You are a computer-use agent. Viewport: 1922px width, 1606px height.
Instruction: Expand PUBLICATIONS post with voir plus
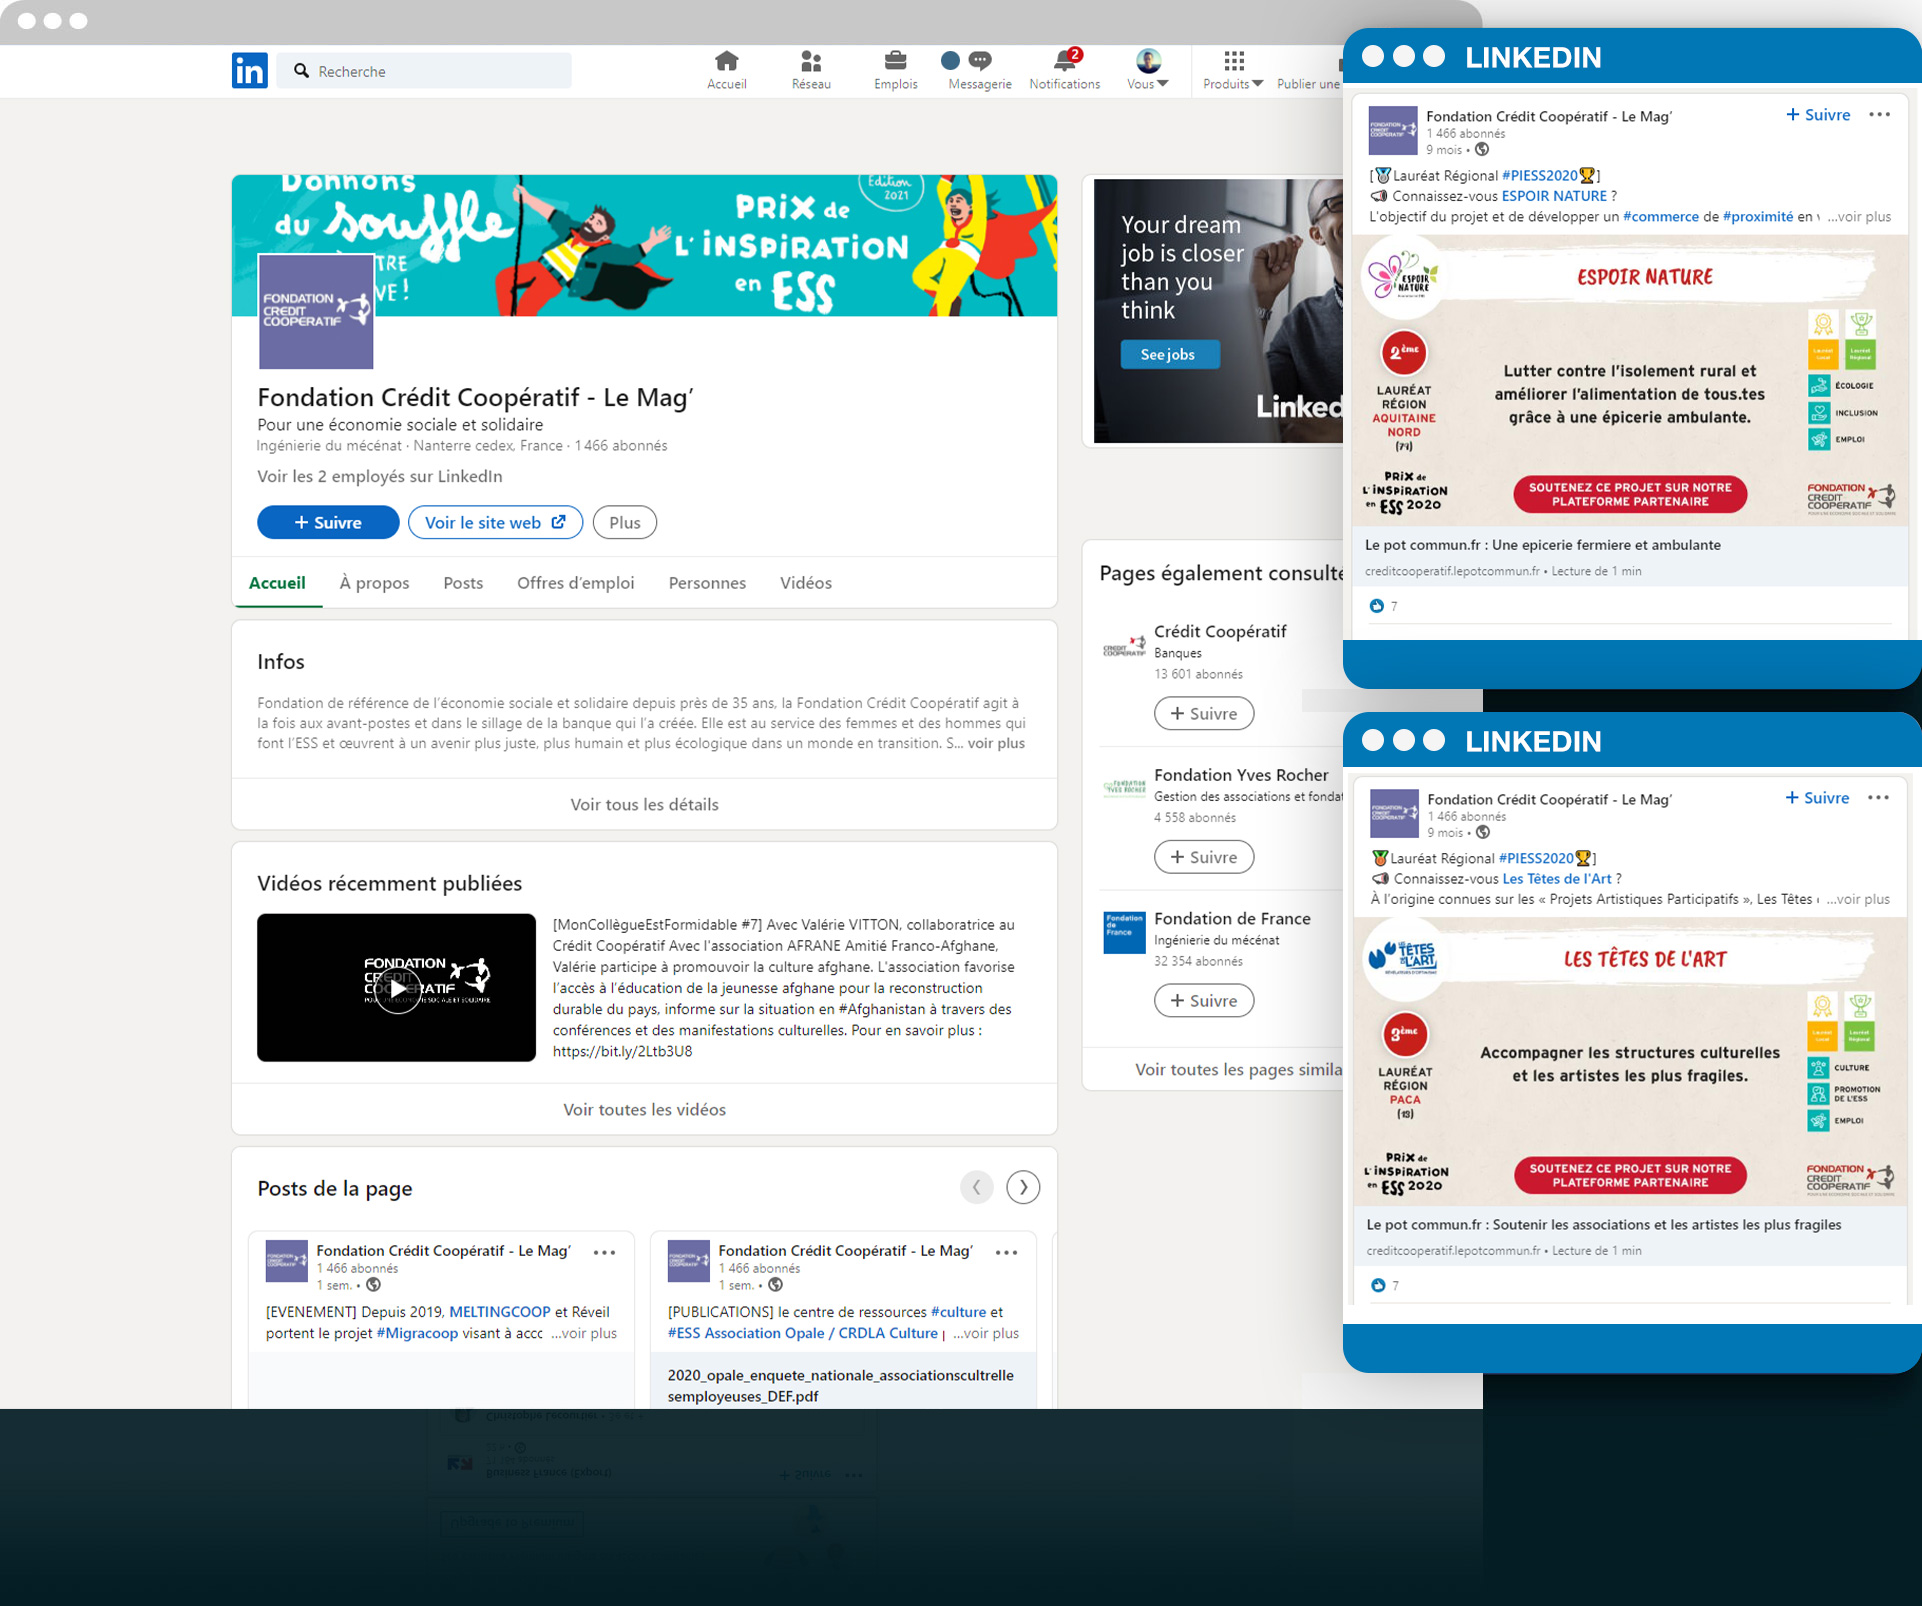[987, 1333]
